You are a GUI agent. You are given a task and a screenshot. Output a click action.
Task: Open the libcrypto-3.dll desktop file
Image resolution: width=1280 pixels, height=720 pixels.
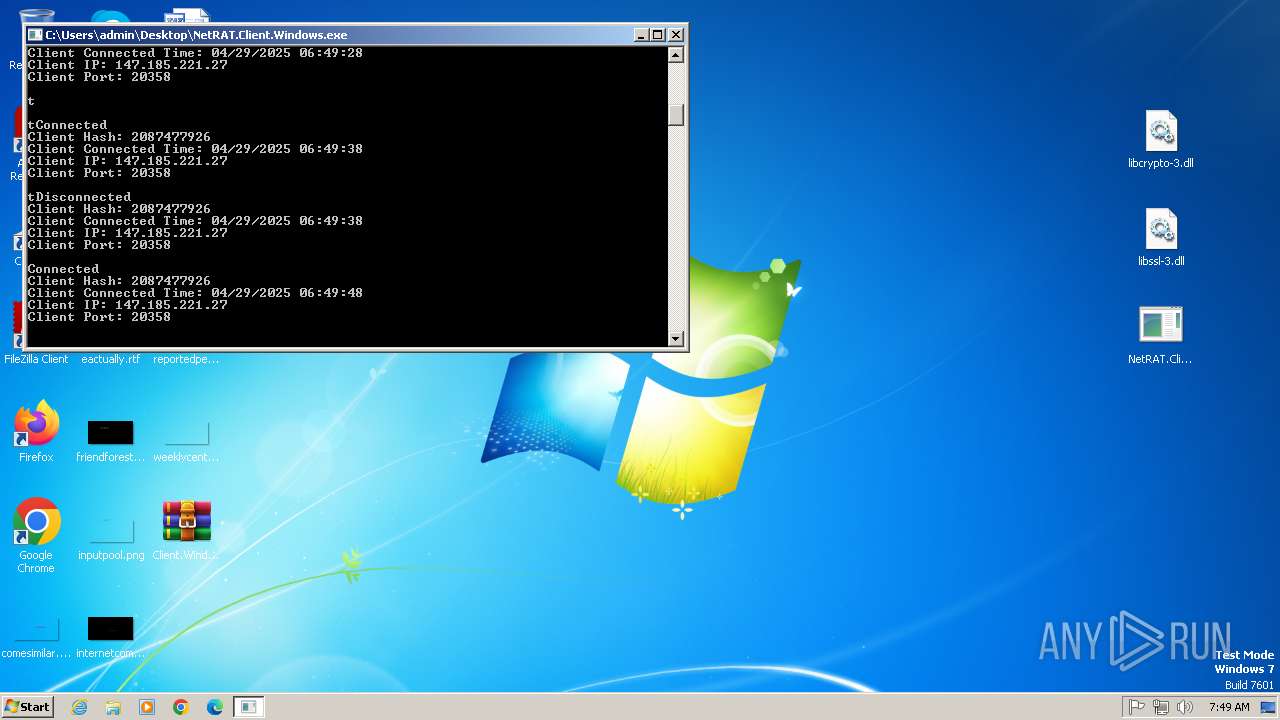point(1160,140)
